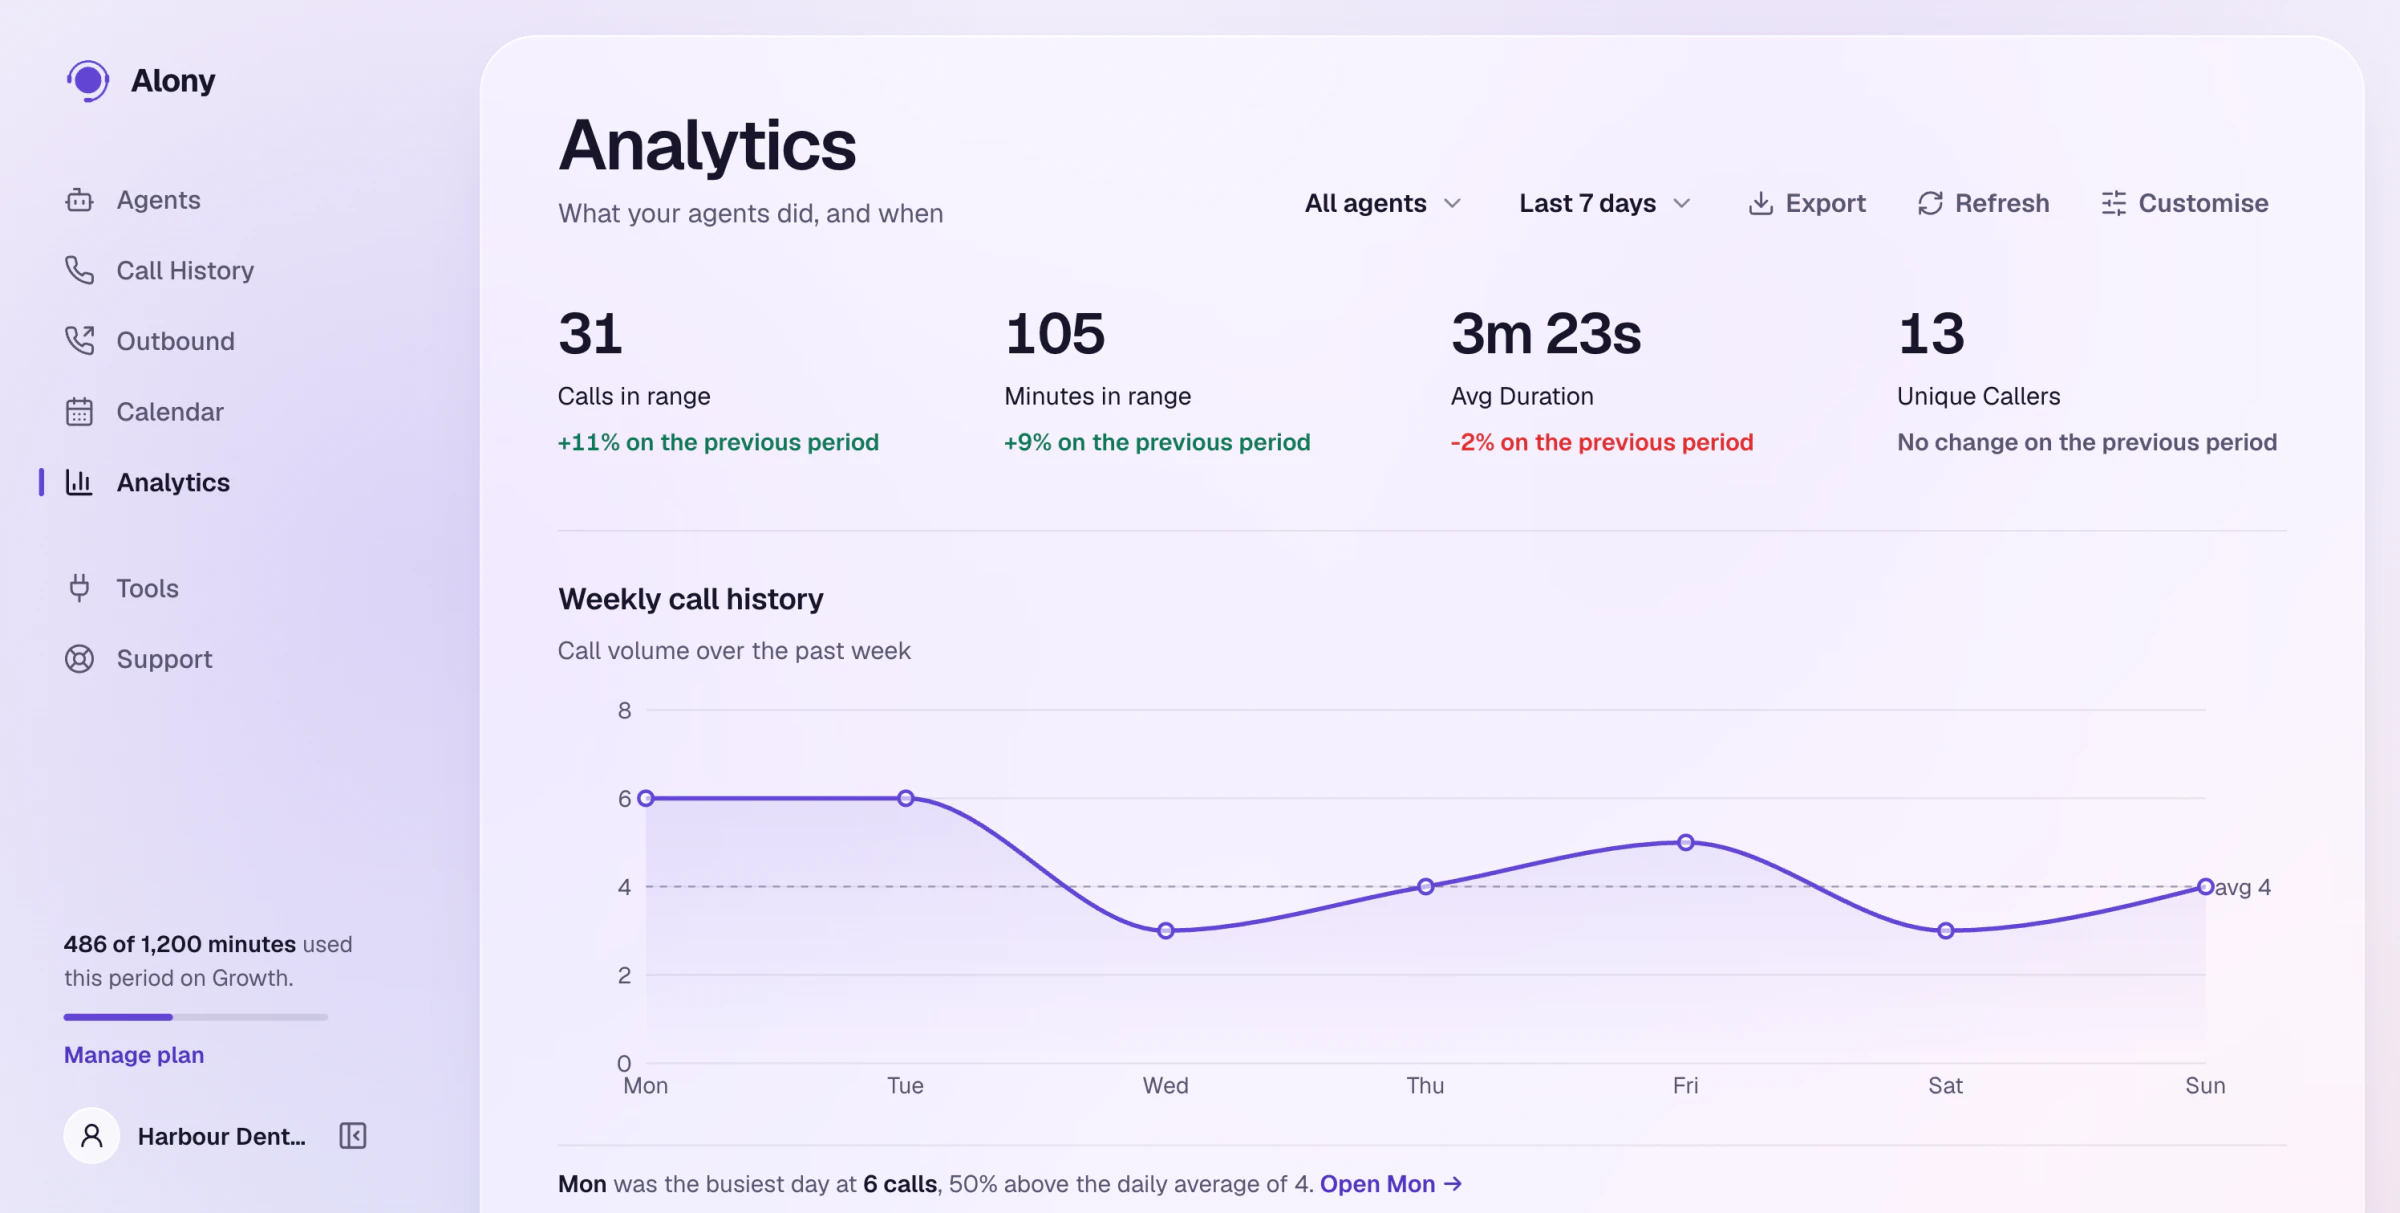Screen dimensions: 2400x1213
Task: Click the Tue data point on chart
Action: click(905, 798)
